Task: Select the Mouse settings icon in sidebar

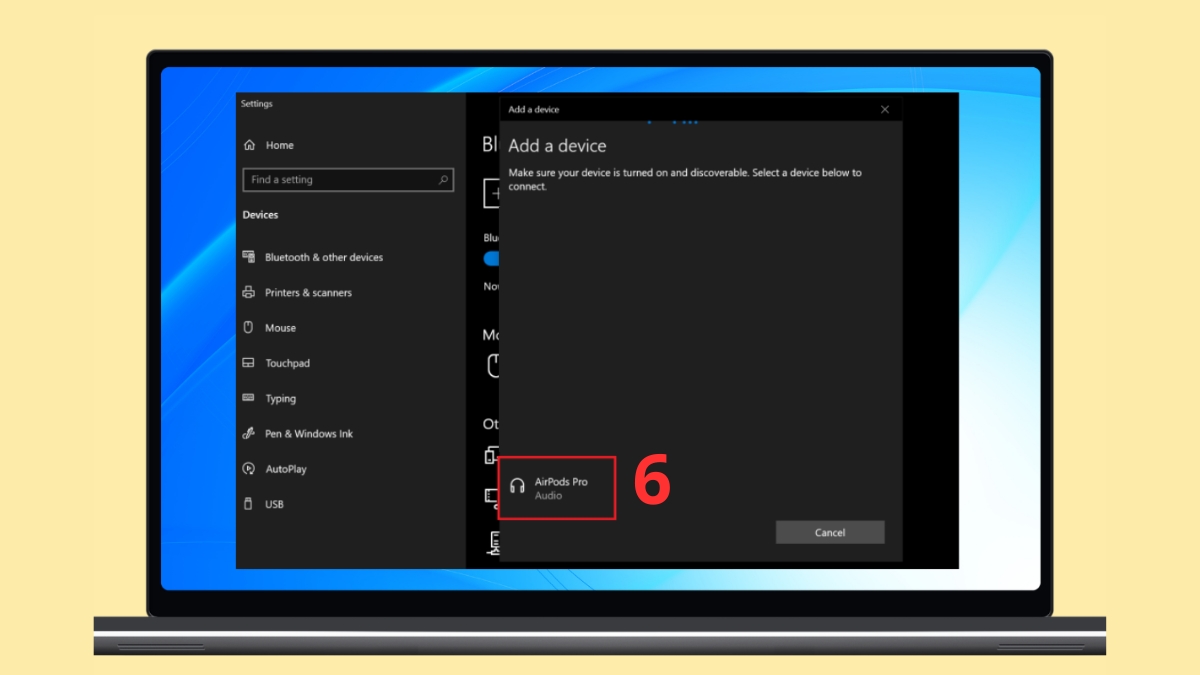Action: point(249,327)
